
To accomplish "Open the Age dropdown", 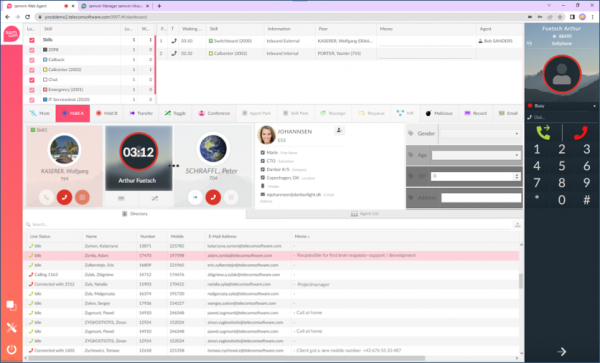I will 476,155.
